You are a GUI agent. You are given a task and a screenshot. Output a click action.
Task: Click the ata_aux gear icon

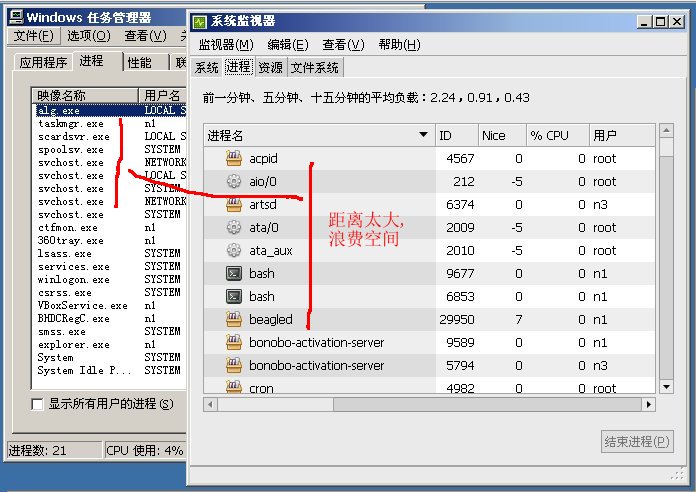[234, 250]
